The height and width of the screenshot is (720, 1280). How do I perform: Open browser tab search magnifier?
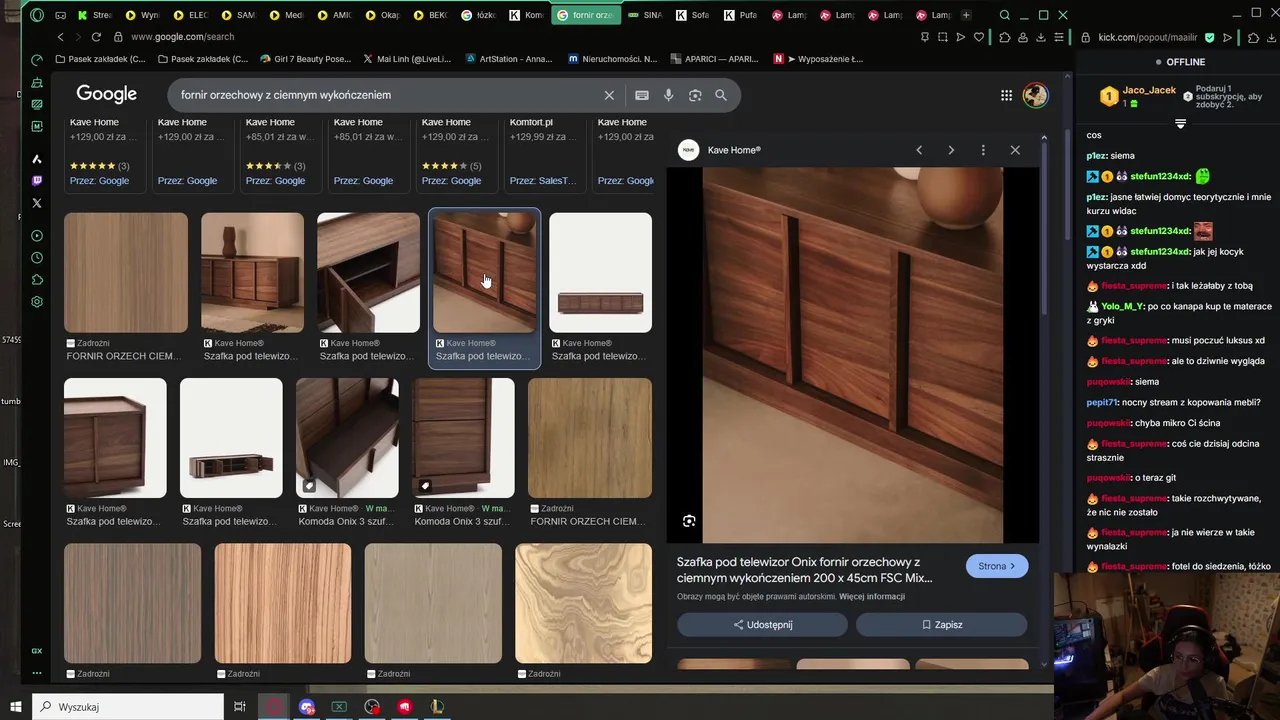[1005, 15]
